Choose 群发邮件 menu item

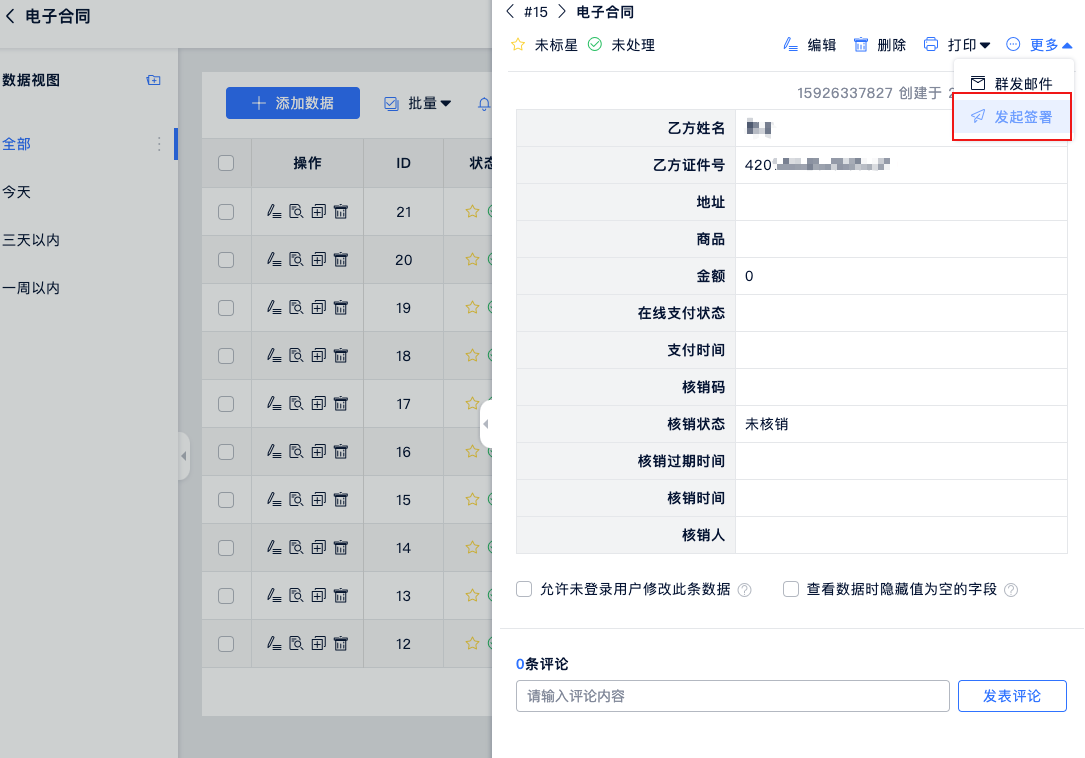point(1012,84)
